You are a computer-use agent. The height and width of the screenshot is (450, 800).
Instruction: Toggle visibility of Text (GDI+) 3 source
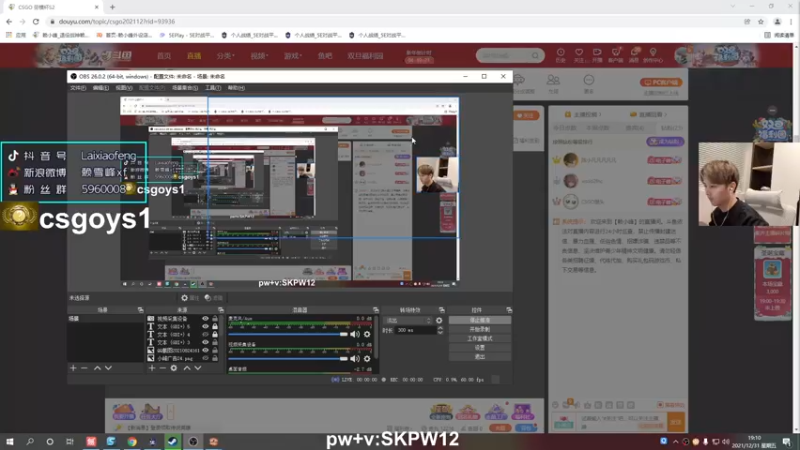[x=205, y=342]
